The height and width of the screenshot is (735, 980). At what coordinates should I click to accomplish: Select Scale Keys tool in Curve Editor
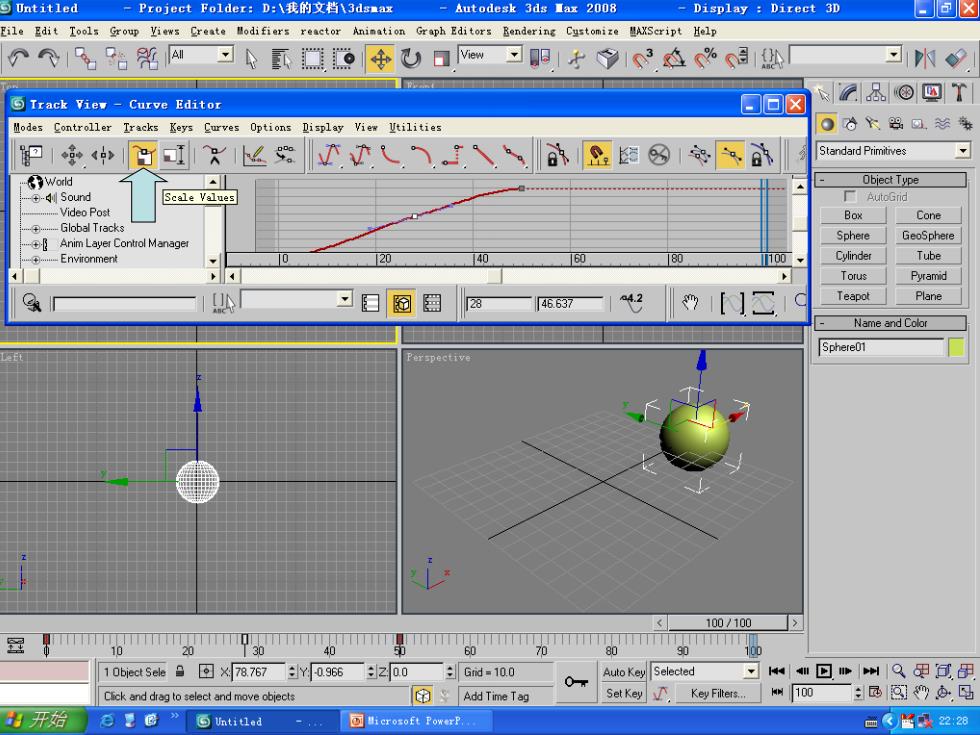pos(143,155)
